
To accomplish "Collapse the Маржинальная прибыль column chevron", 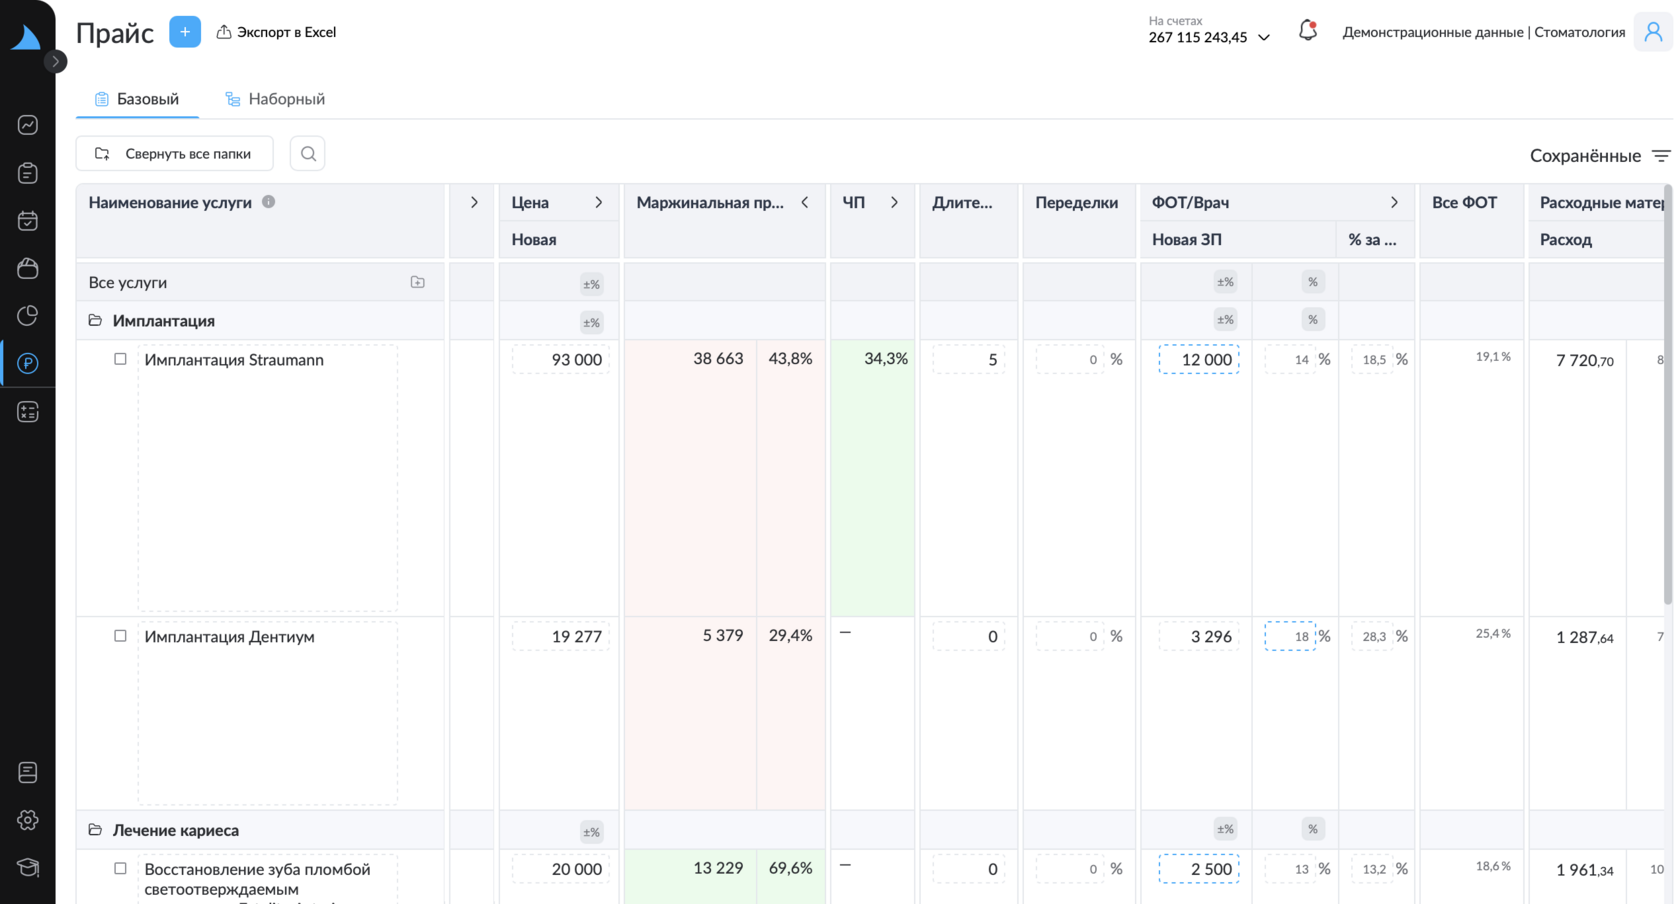I will click(805, 202).
